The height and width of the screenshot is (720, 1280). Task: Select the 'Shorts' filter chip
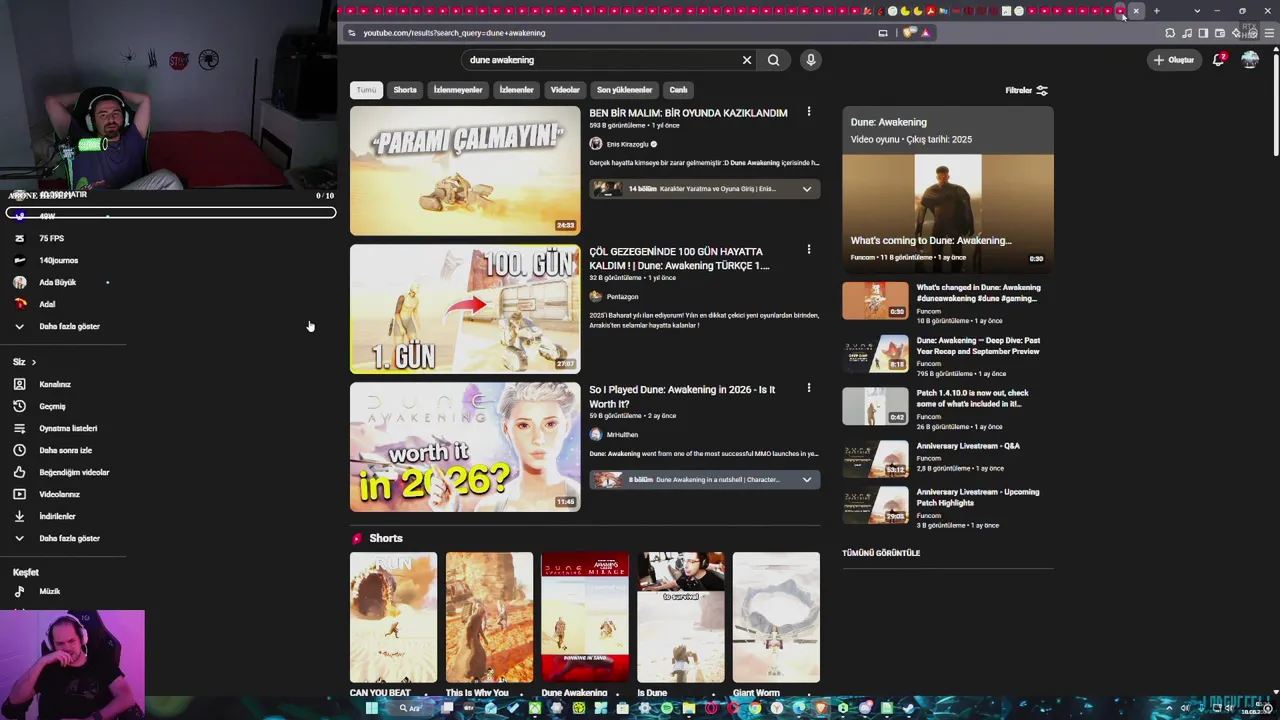click(405, 90)
